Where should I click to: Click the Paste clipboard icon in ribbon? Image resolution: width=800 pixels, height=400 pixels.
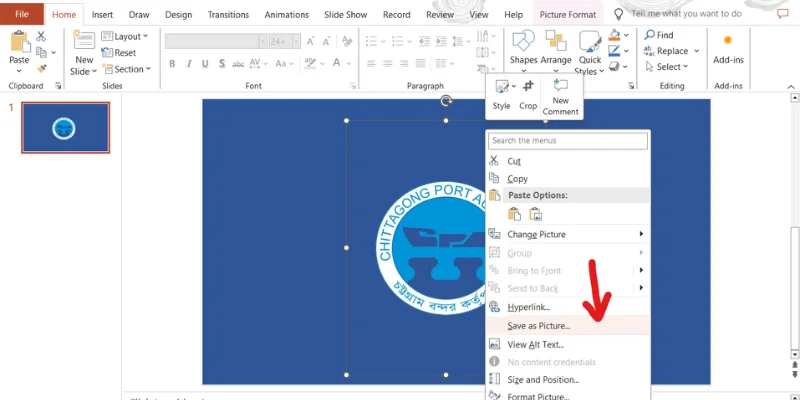[x=19, y=42]
